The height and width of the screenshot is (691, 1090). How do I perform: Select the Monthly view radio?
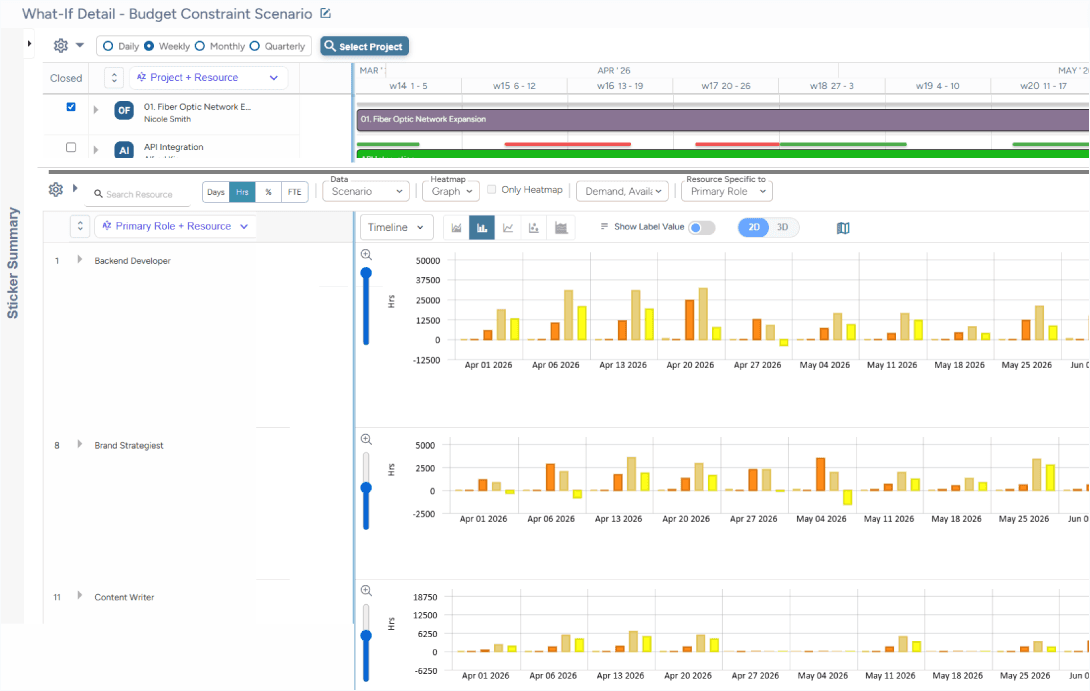(x=200, y=46)
